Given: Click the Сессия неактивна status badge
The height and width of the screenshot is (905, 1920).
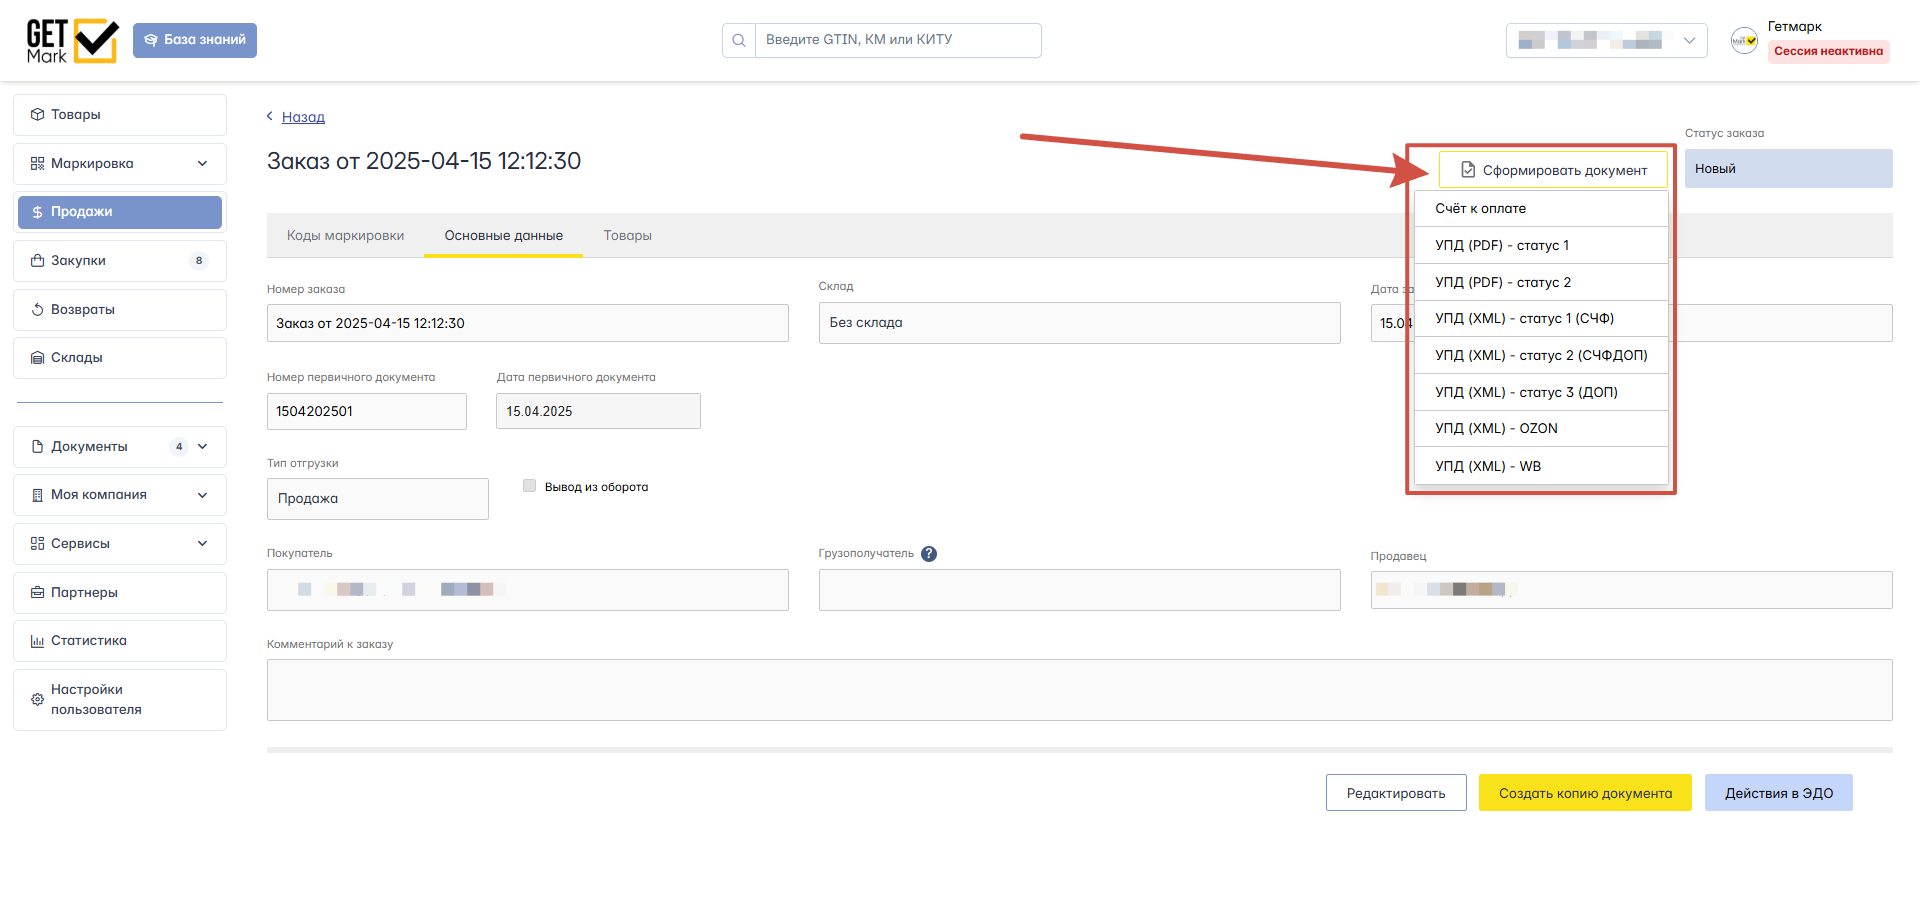Looking at the screenshot, I should tap(1828, 52).
